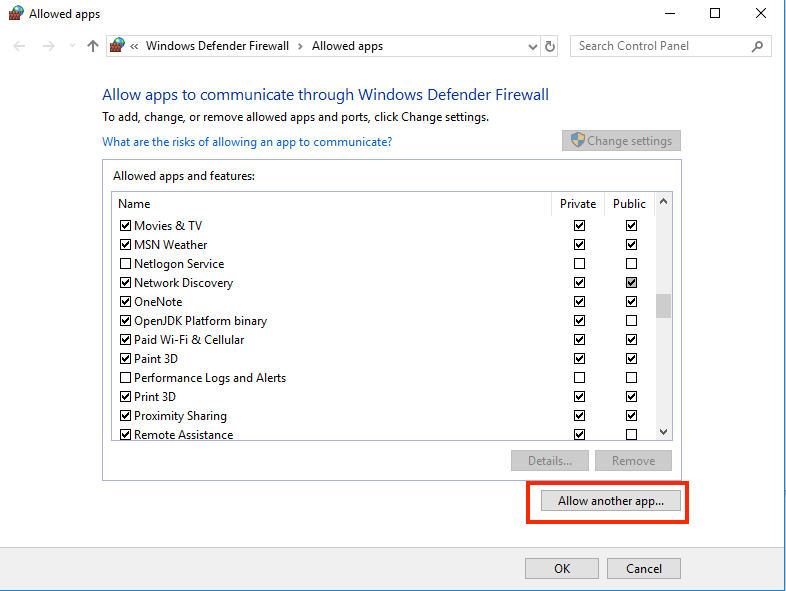Click the list scroll down arrow
Viewport: 786px width, 591px height.
point(663,432)
